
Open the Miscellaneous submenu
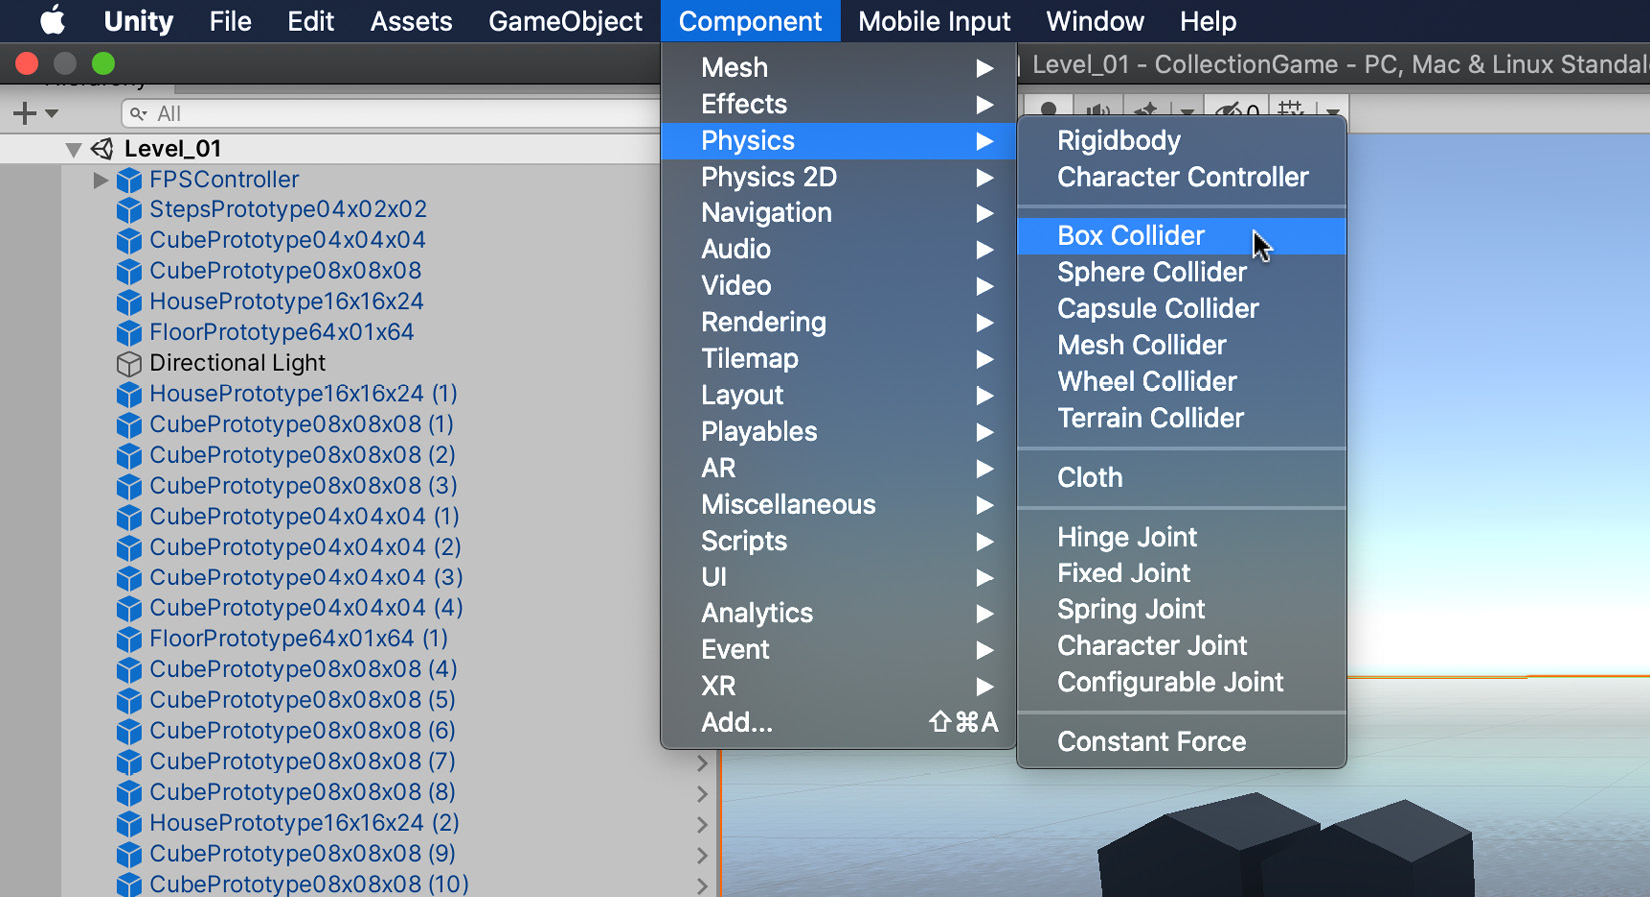838,505
